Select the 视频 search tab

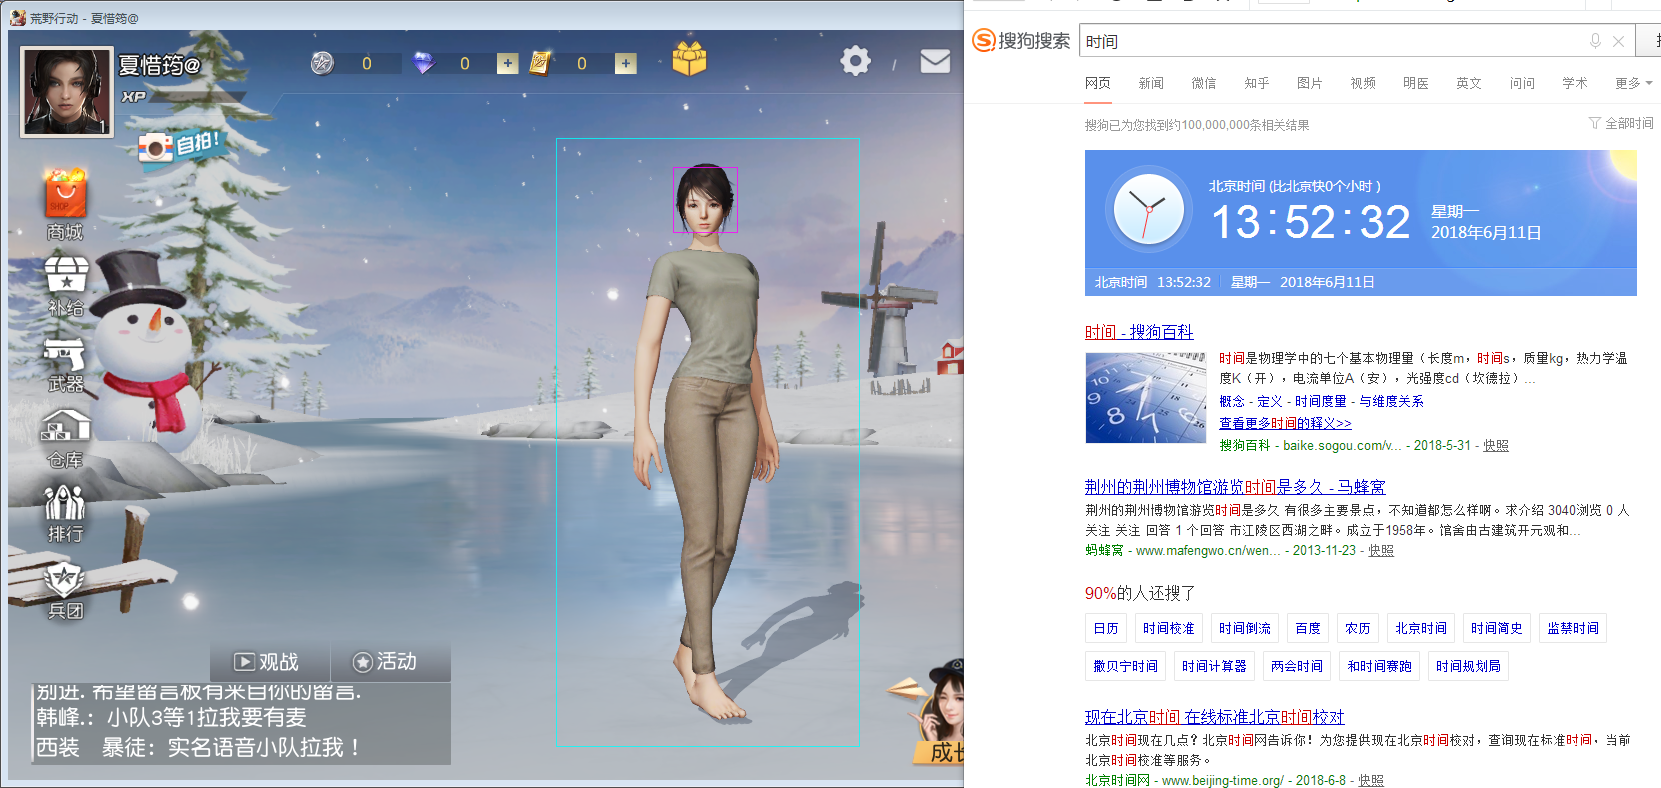[x=1363, y=83]
